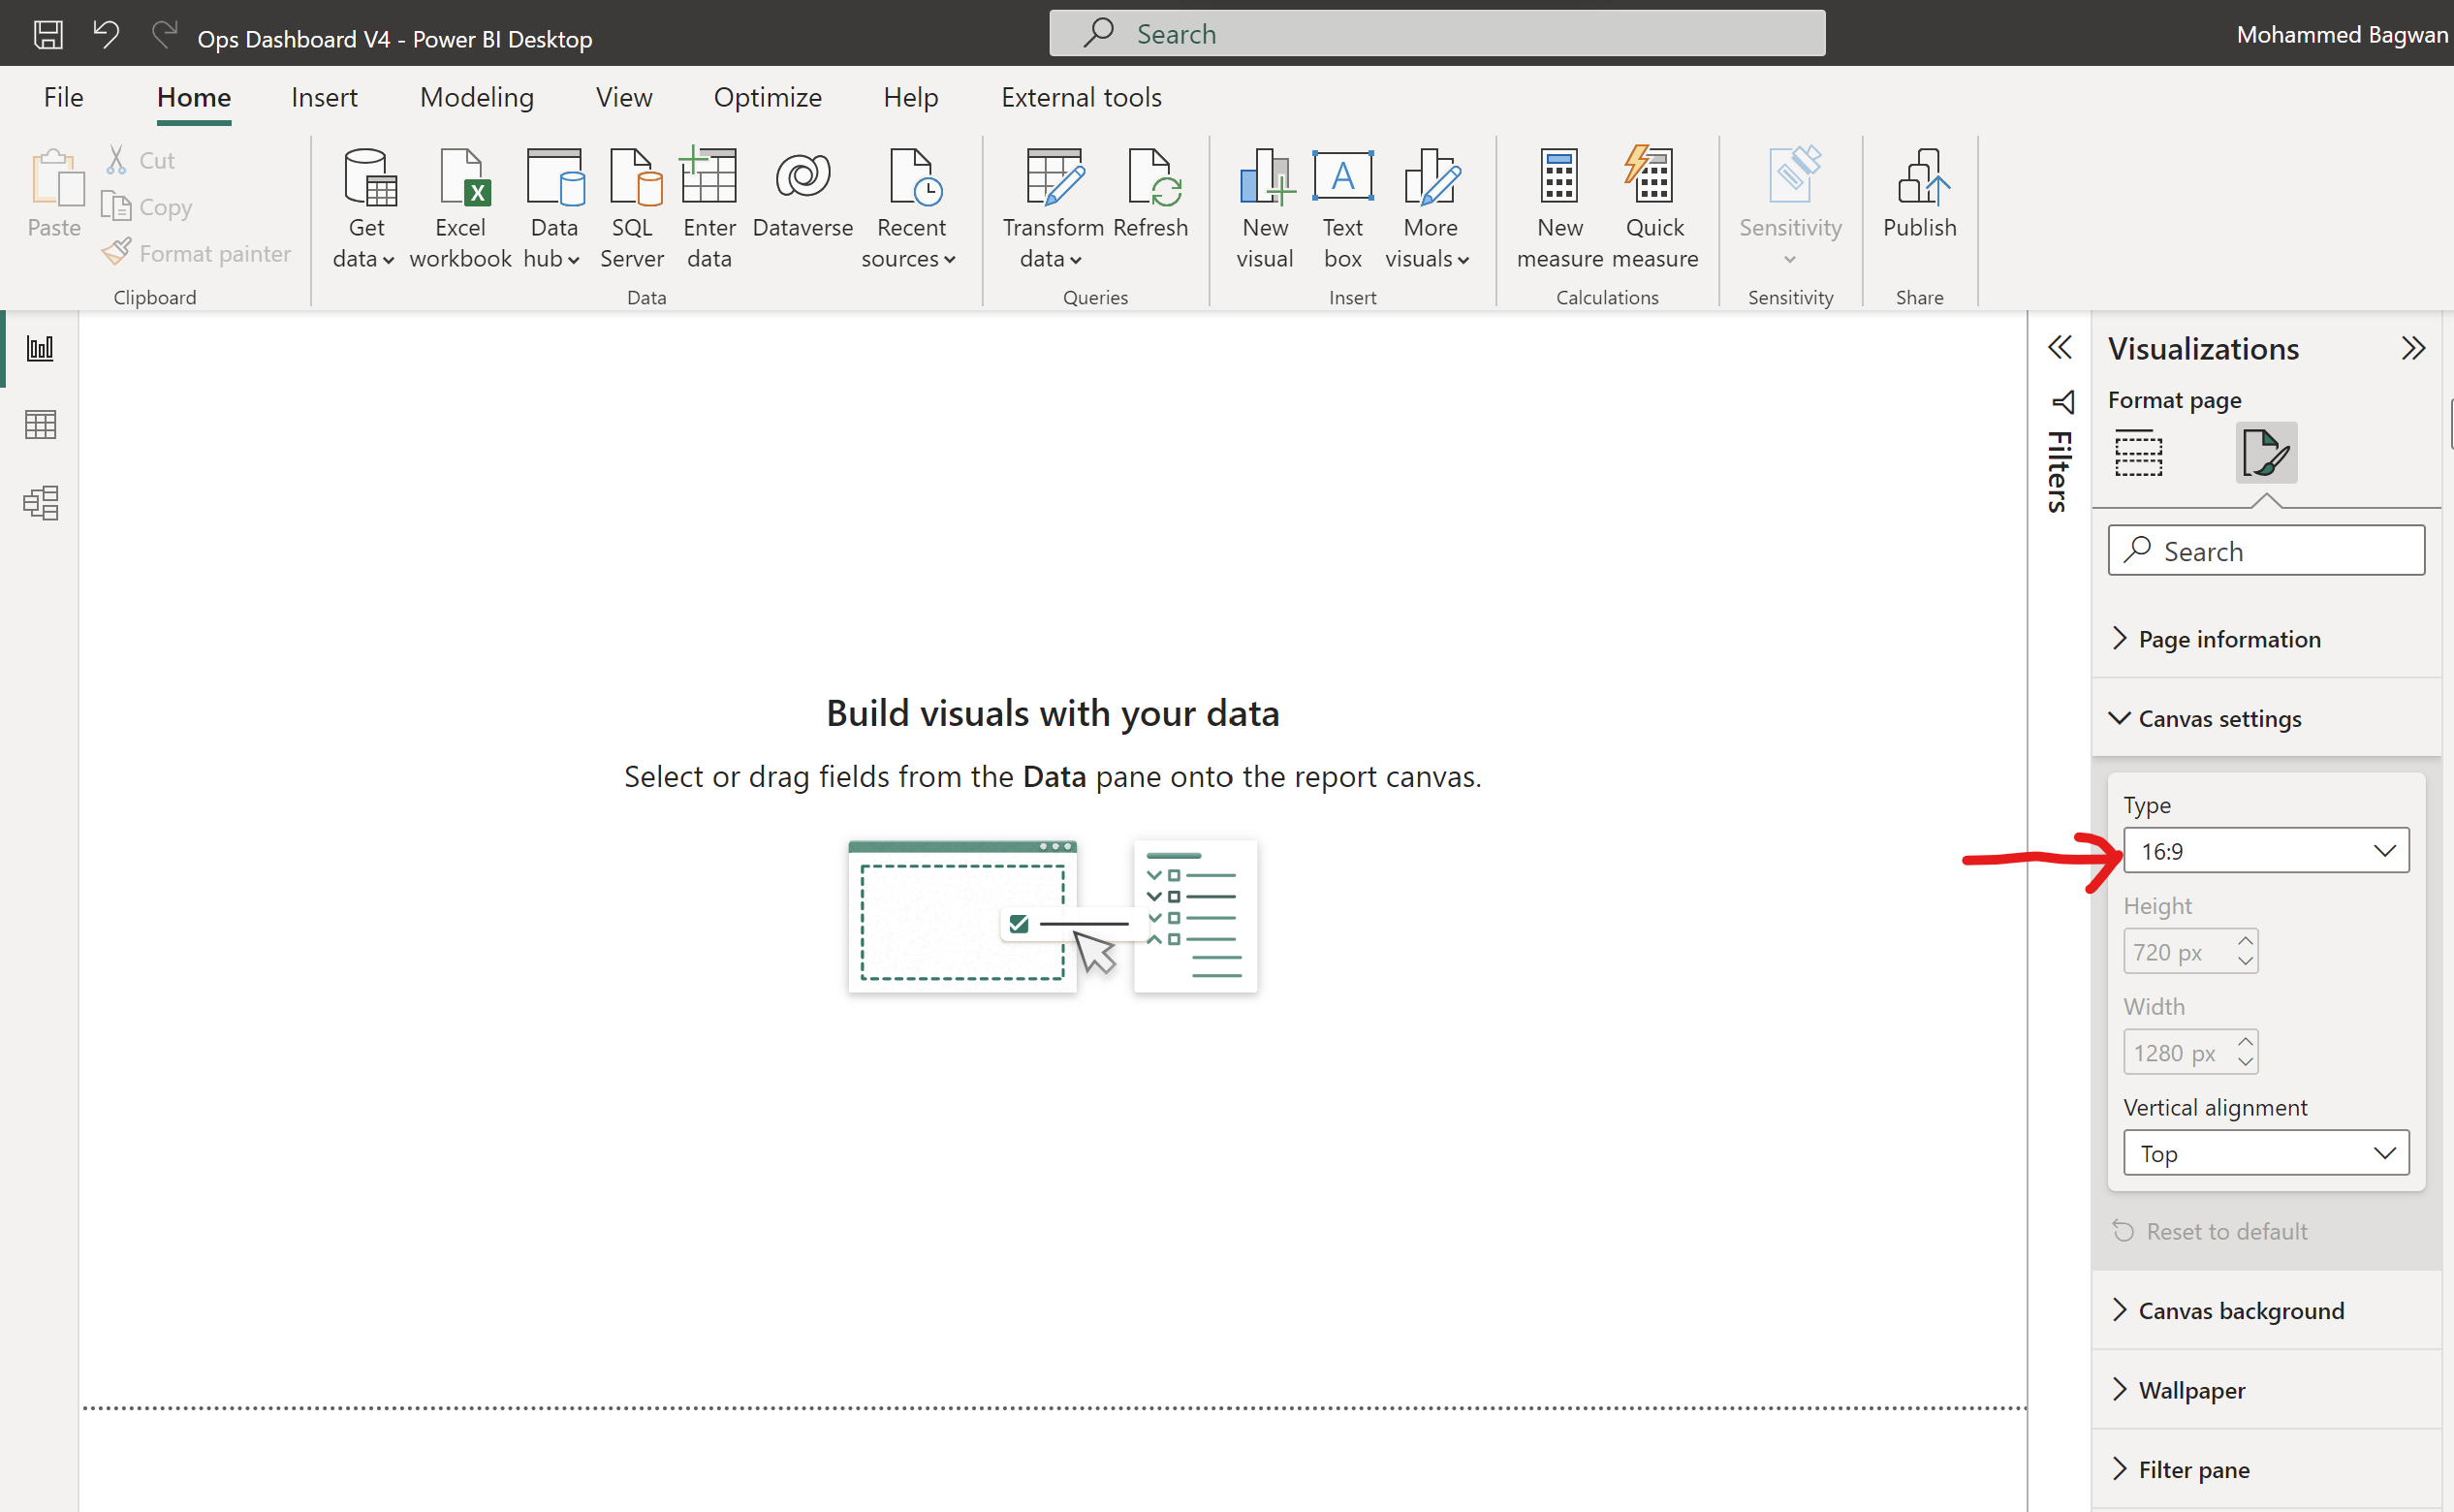The width and height of the screenshot is (2454, 1512).
Task: Open the View ribbon tab
Action: 623,97
